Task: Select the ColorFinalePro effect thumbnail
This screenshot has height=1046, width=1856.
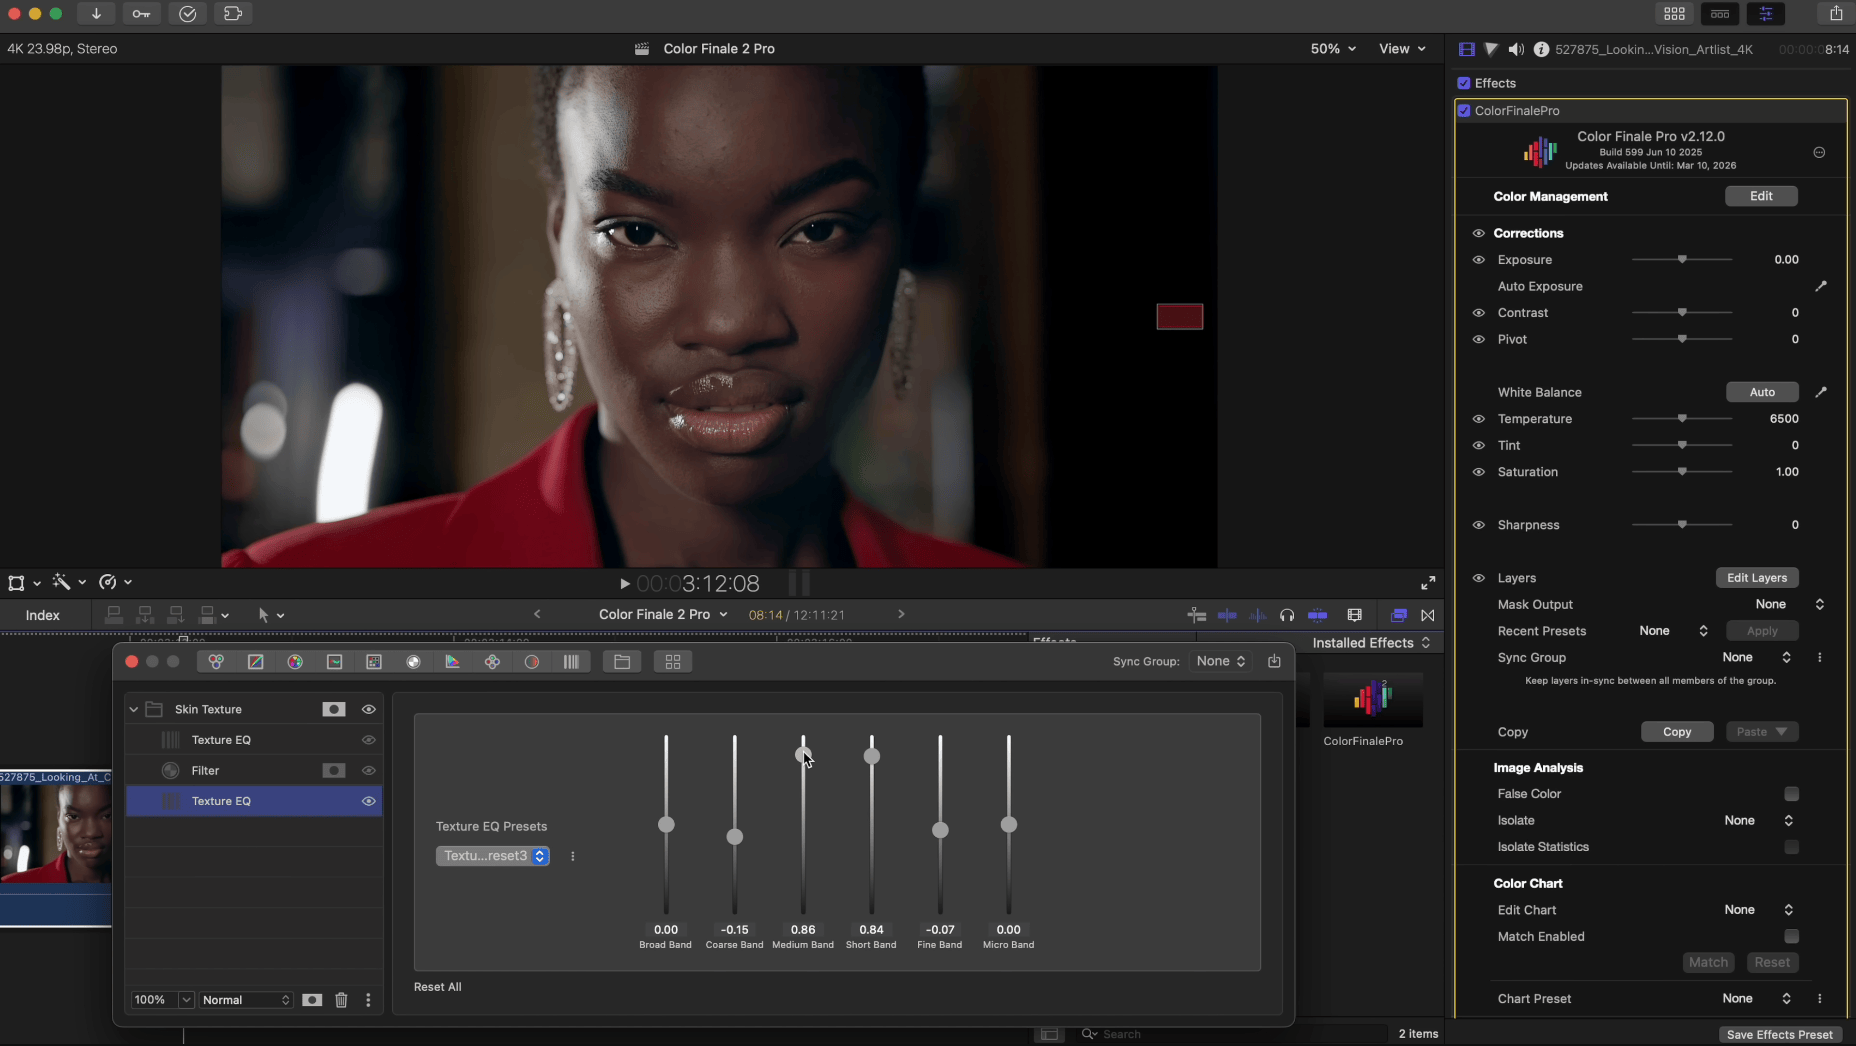Action: click(x=1372, y=700)
